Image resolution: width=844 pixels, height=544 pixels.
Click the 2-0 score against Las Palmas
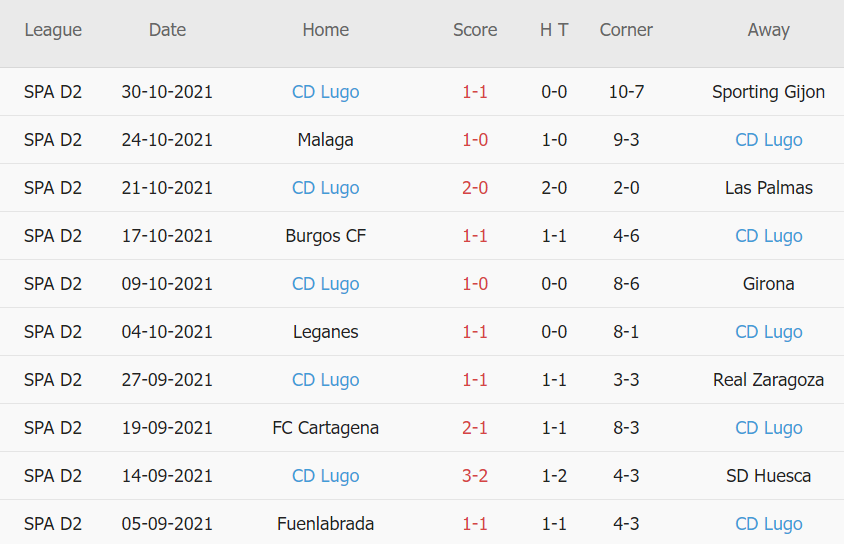(475, 188)
